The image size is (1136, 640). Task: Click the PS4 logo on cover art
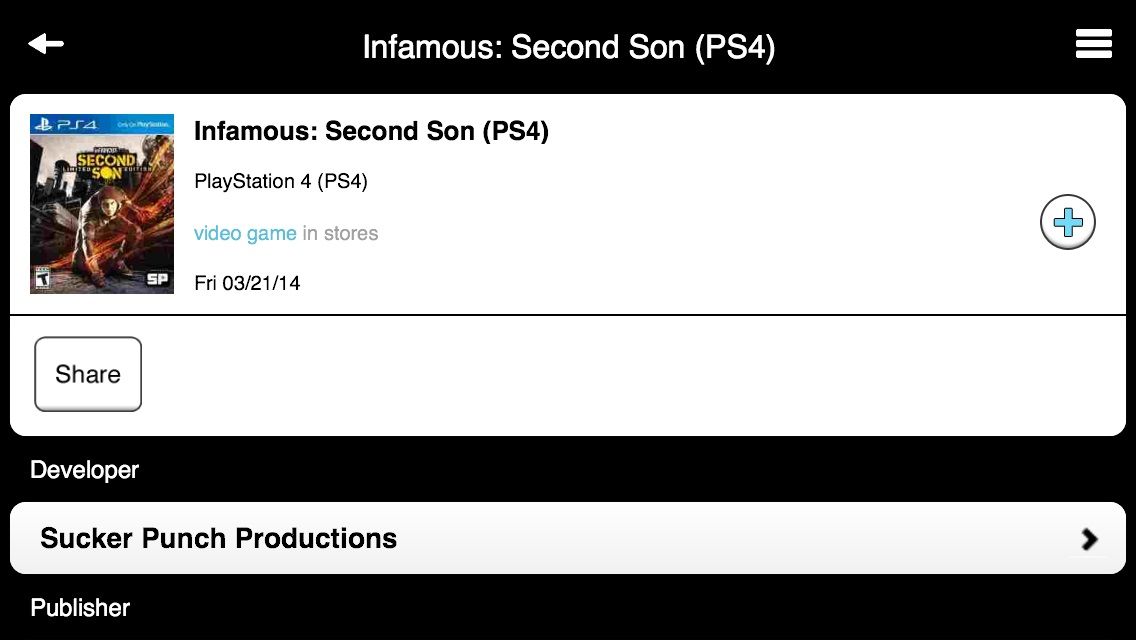(66, 125)
